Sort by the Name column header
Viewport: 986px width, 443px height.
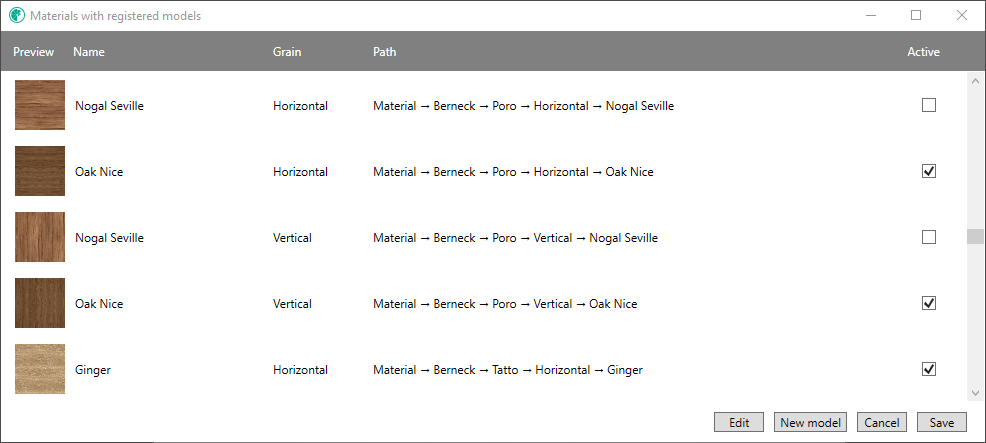(x=89, y=52)
